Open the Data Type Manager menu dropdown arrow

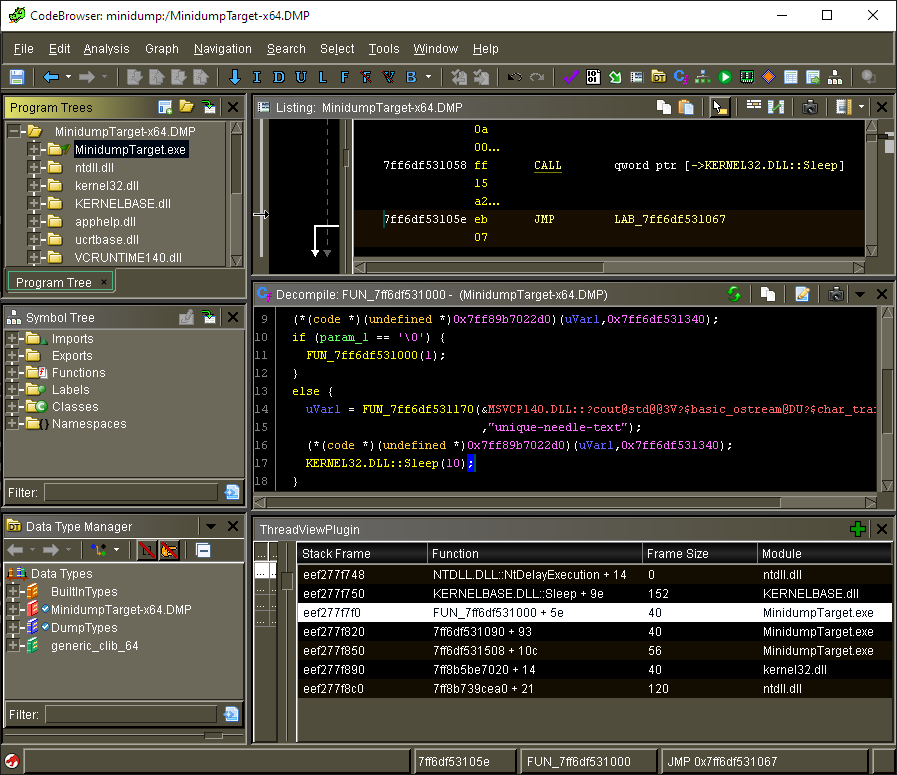[211, 526]
